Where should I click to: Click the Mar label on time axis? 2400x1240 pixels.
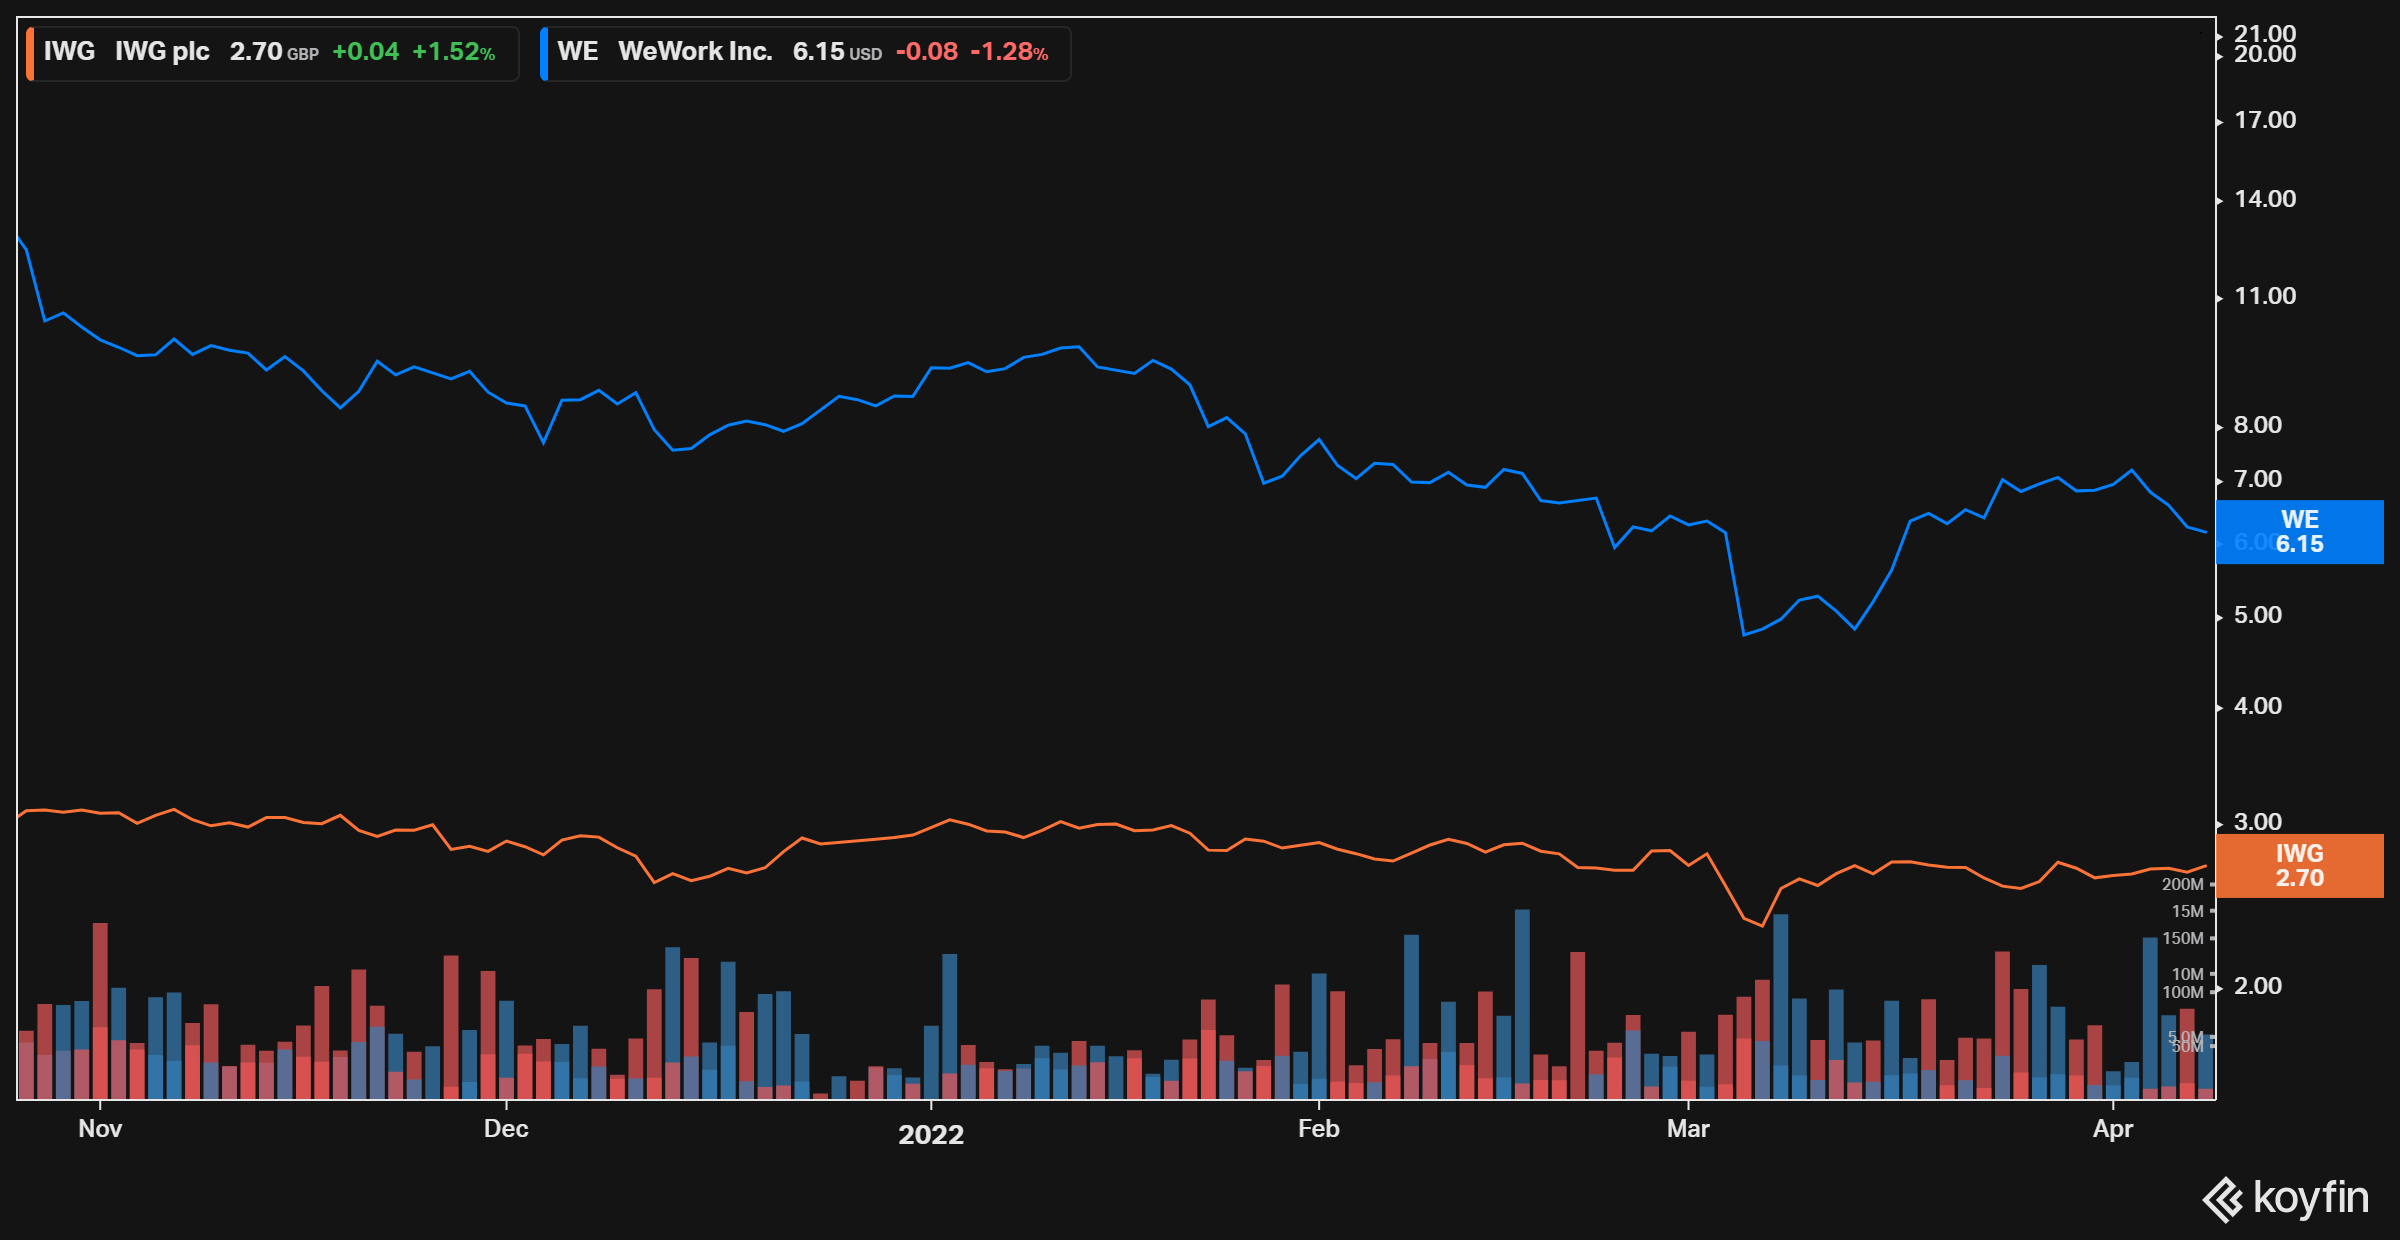(1688, 1129)
